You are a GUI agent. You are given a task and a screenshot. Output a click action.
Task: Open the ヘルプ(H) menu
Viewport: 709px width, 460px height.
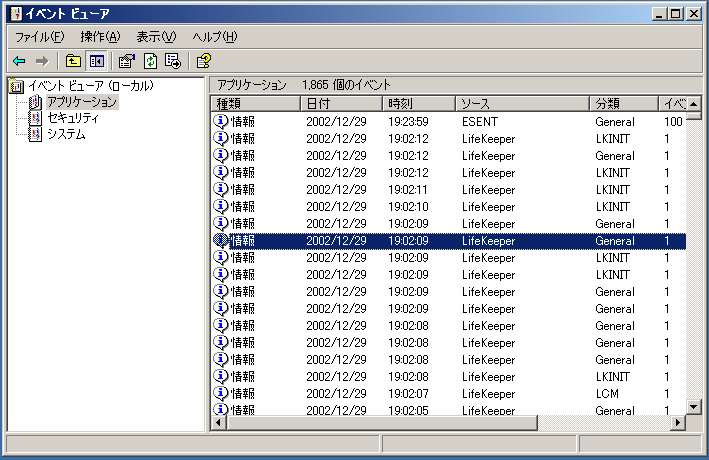tap(214, 37)
